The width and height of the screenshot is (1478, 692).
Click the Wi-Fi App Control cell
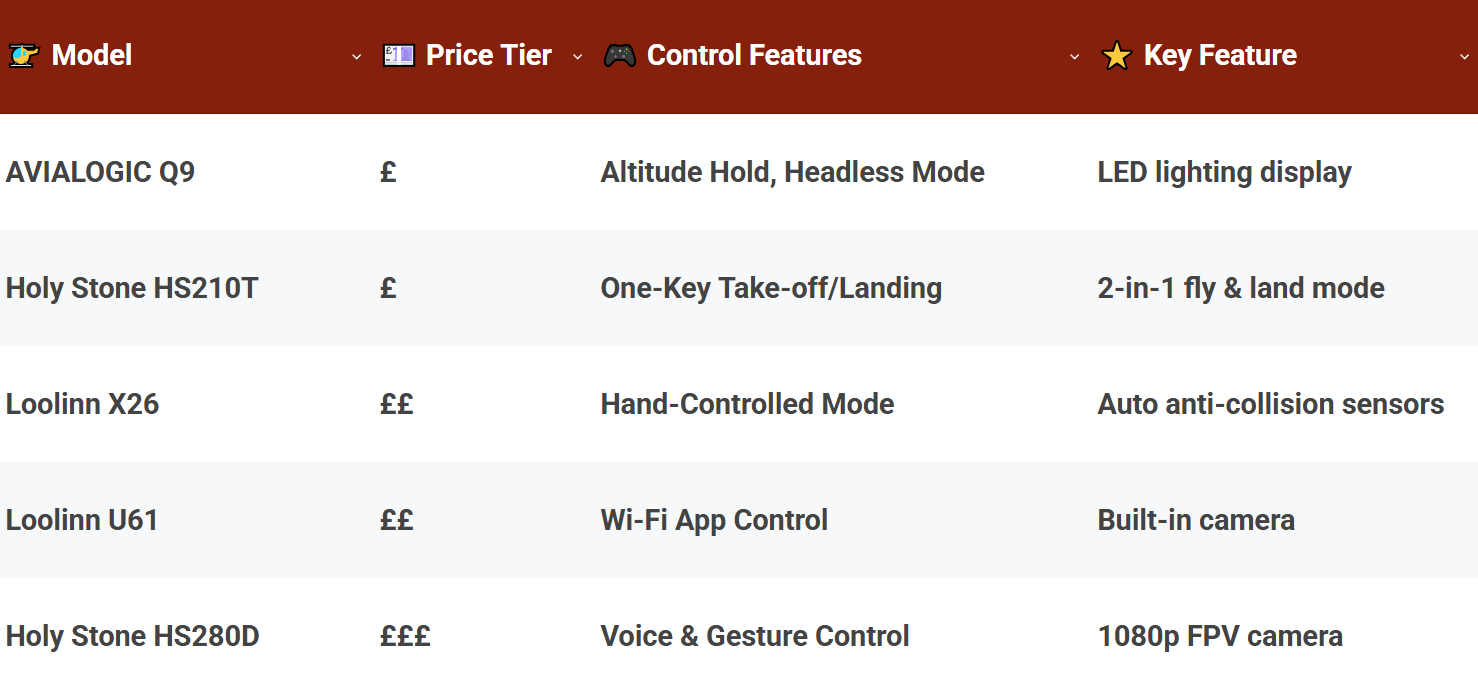714,520
